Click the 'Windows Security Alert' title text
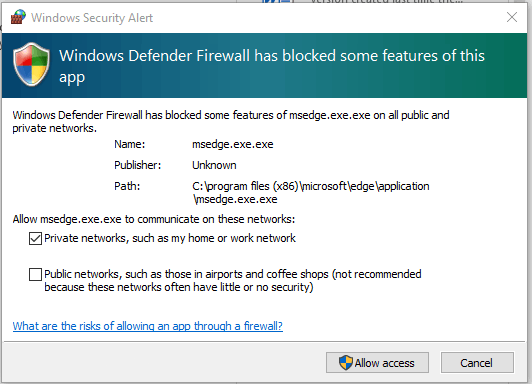The height and width of the screenshot is (384, 532). coord(92,18)
